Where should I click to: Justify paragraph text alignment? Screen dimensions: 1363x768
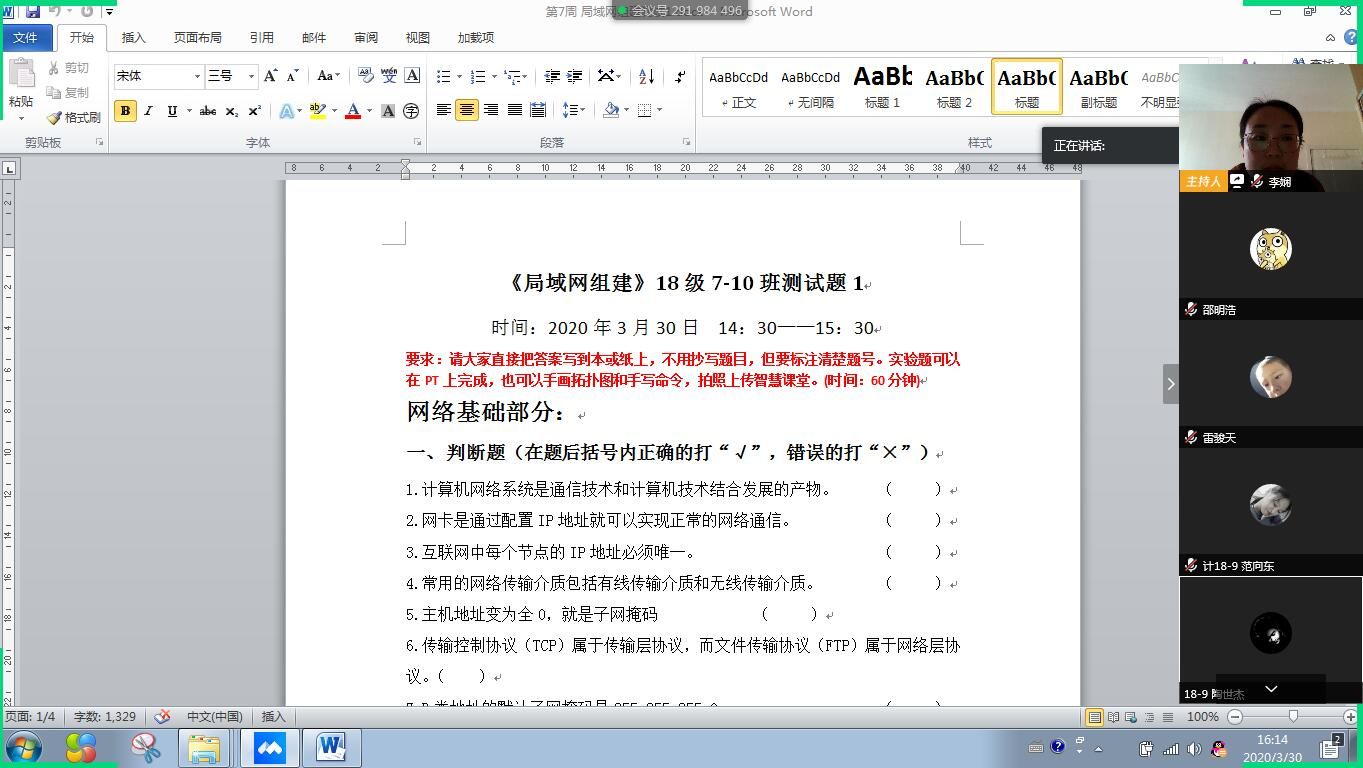pos(514,110)
